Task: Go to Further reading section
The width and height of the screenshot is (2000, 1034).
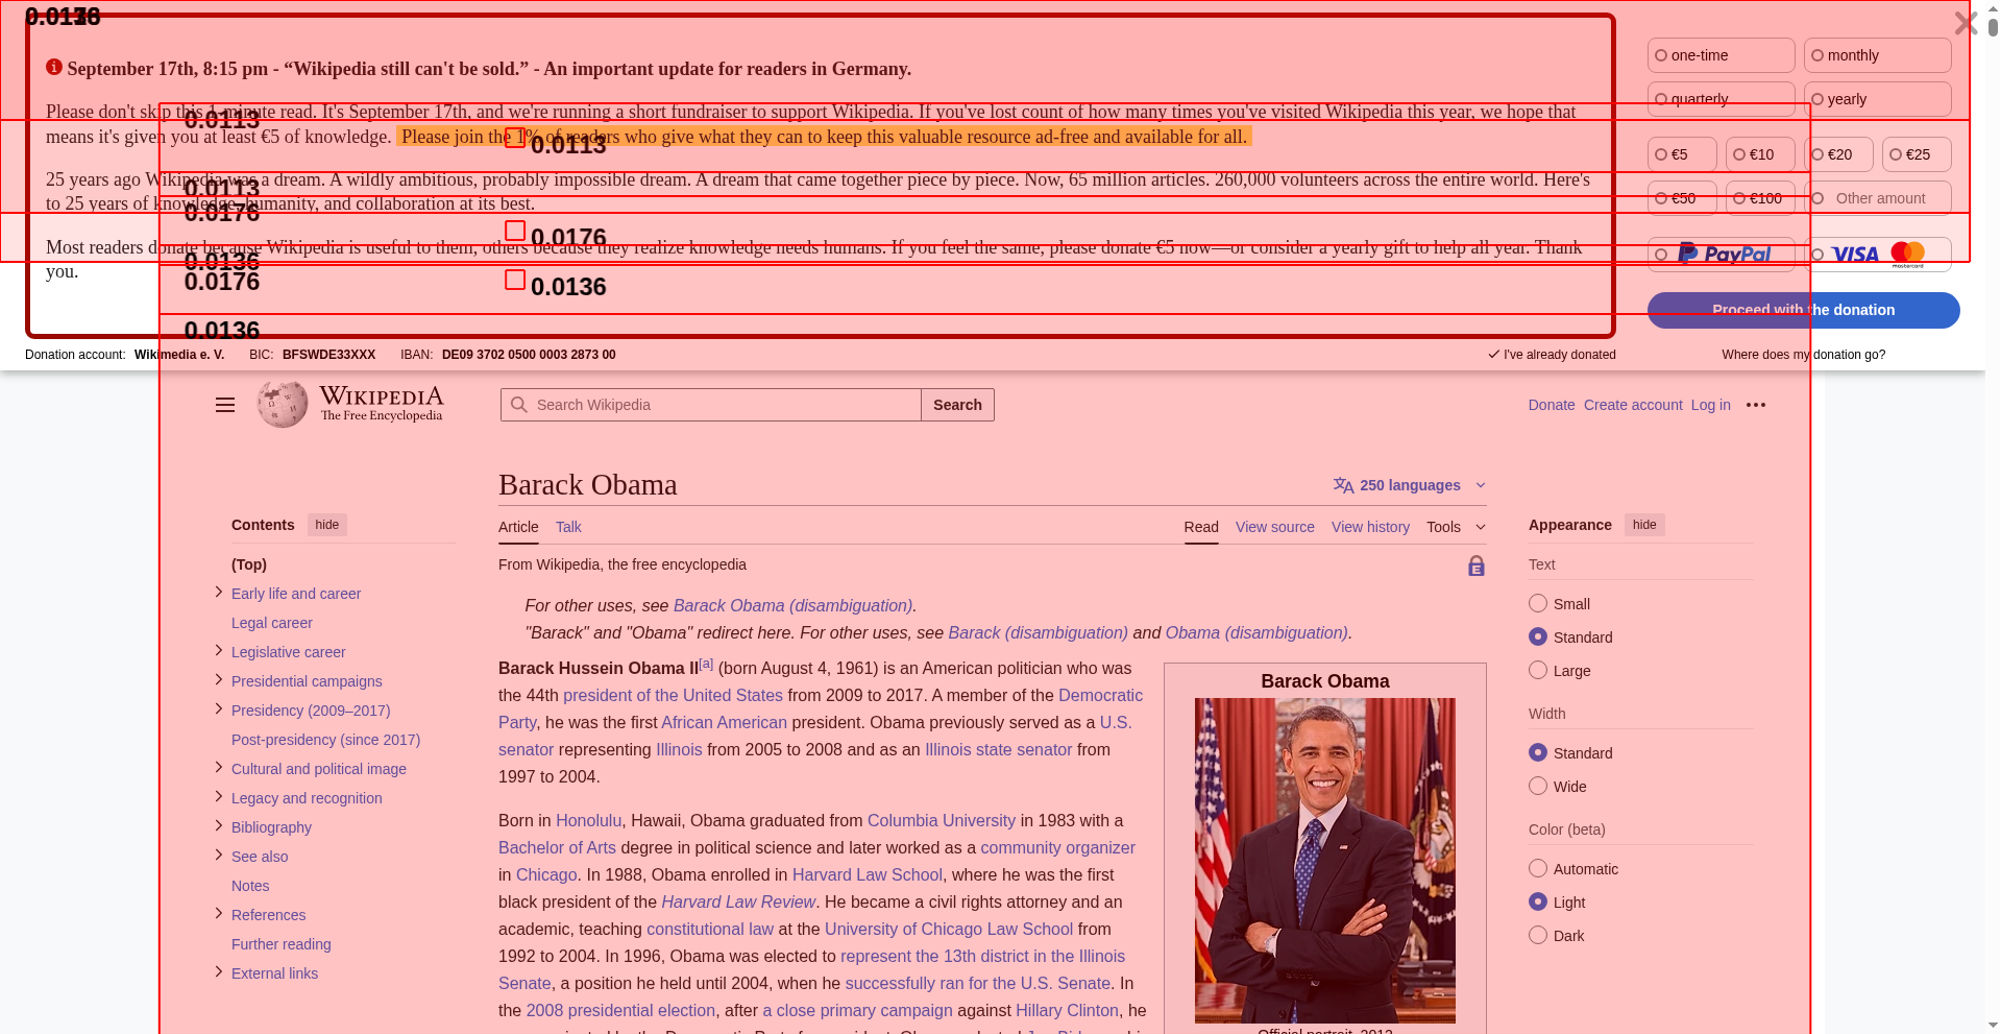Action: [x=281, y=944]
